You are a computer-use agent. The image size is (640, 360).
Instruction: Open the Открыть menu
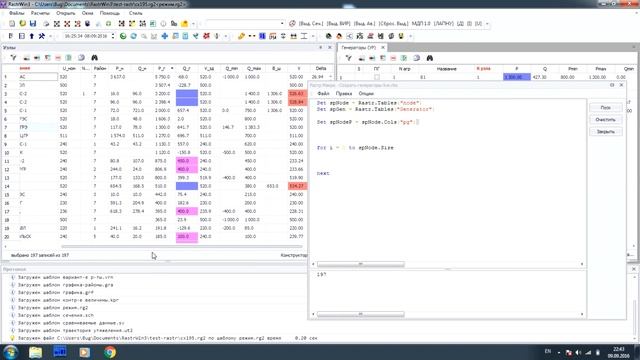[x=65, y=13]
